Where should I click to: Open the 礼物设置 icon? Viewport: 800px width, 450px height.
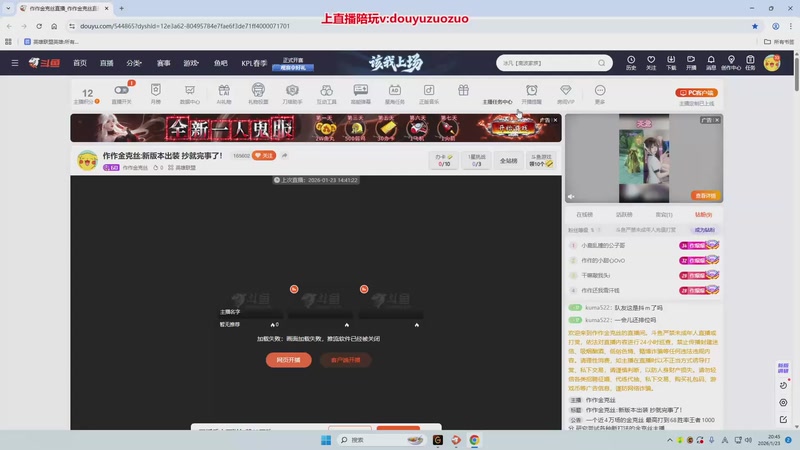pyautogui.click(x=258, y=93)
